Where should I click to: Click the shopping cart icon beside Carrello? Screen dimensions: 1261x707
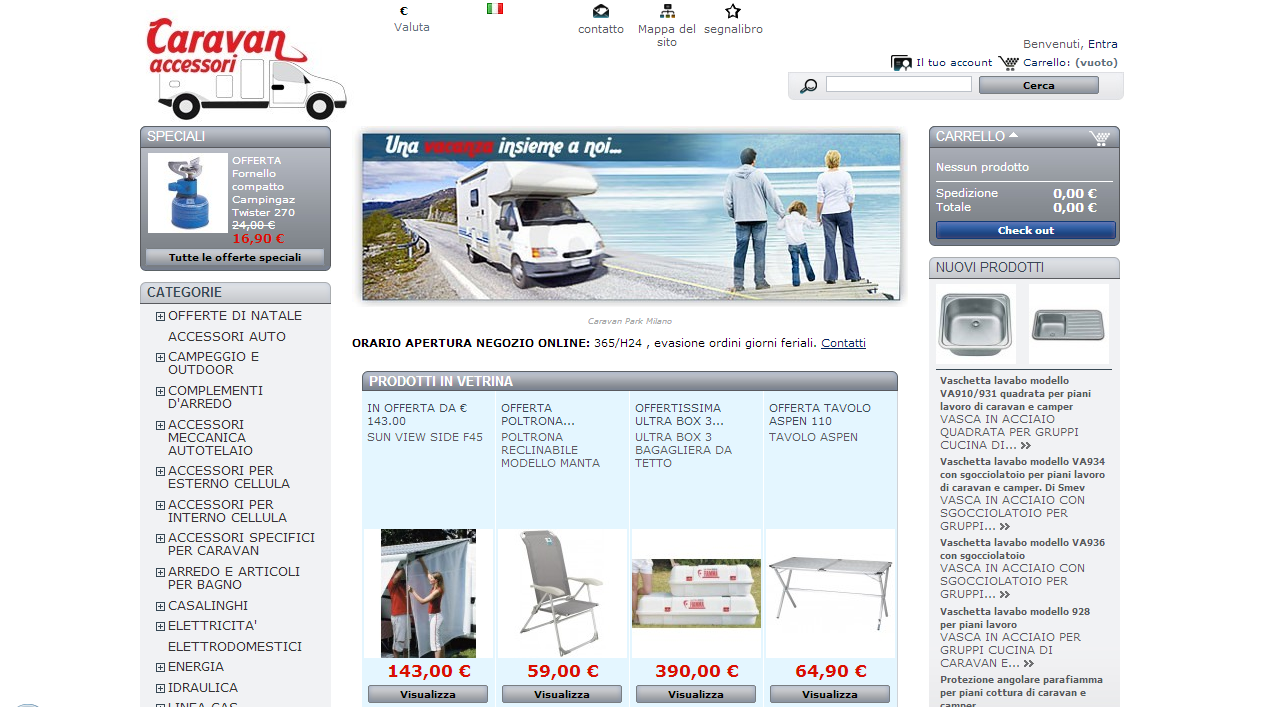(x=1008, y=63)
